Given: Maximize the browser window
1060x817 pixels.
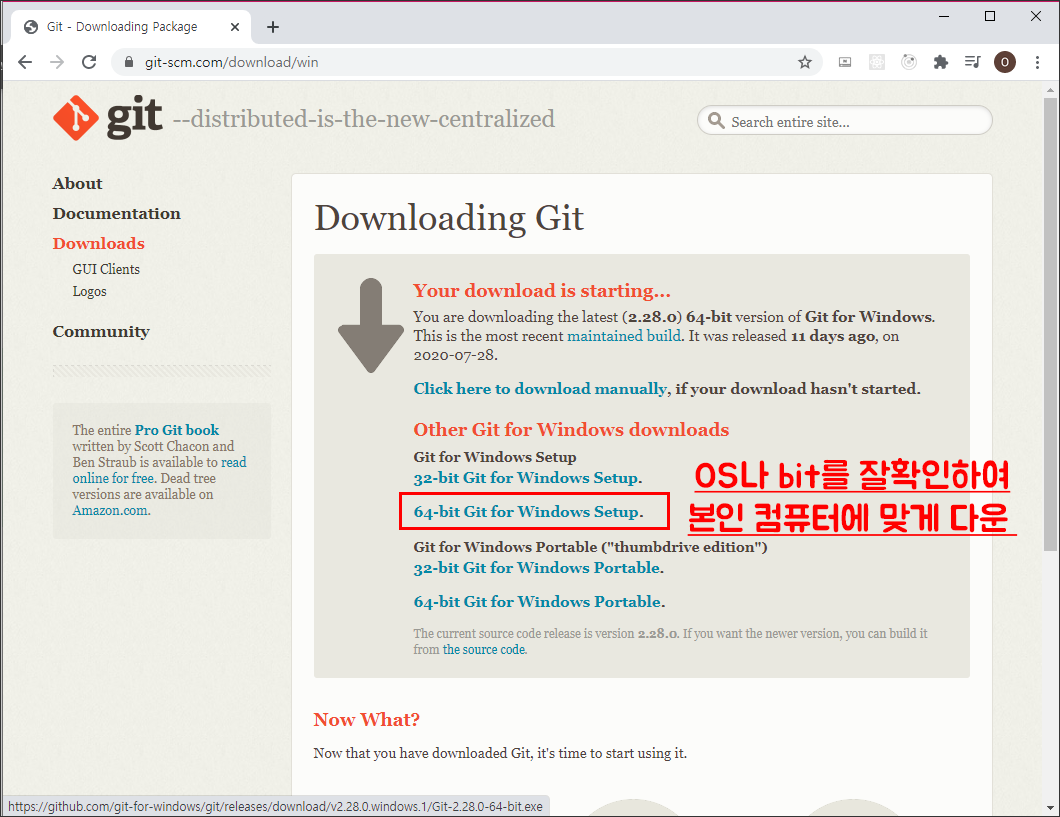Looking at the screenshot, I should coord(990,16).
